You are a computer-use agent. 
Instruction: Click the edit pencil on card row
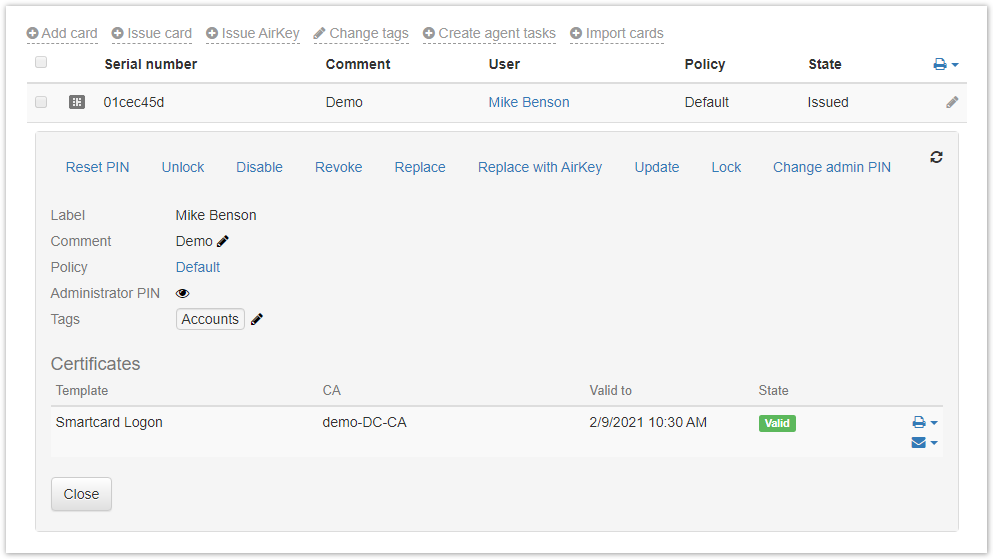click(x=952, y=102)
